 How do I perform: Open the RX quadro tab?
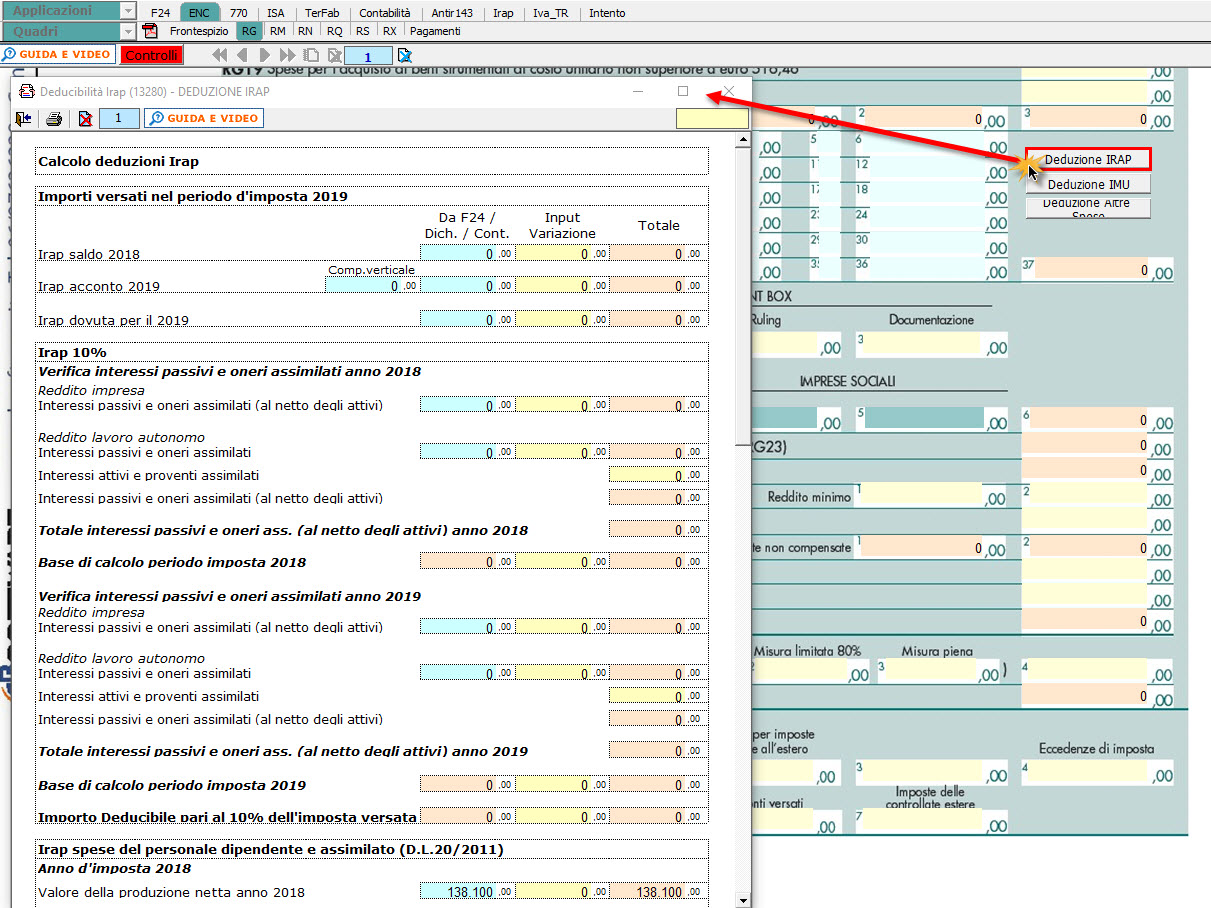click(389, 31)
